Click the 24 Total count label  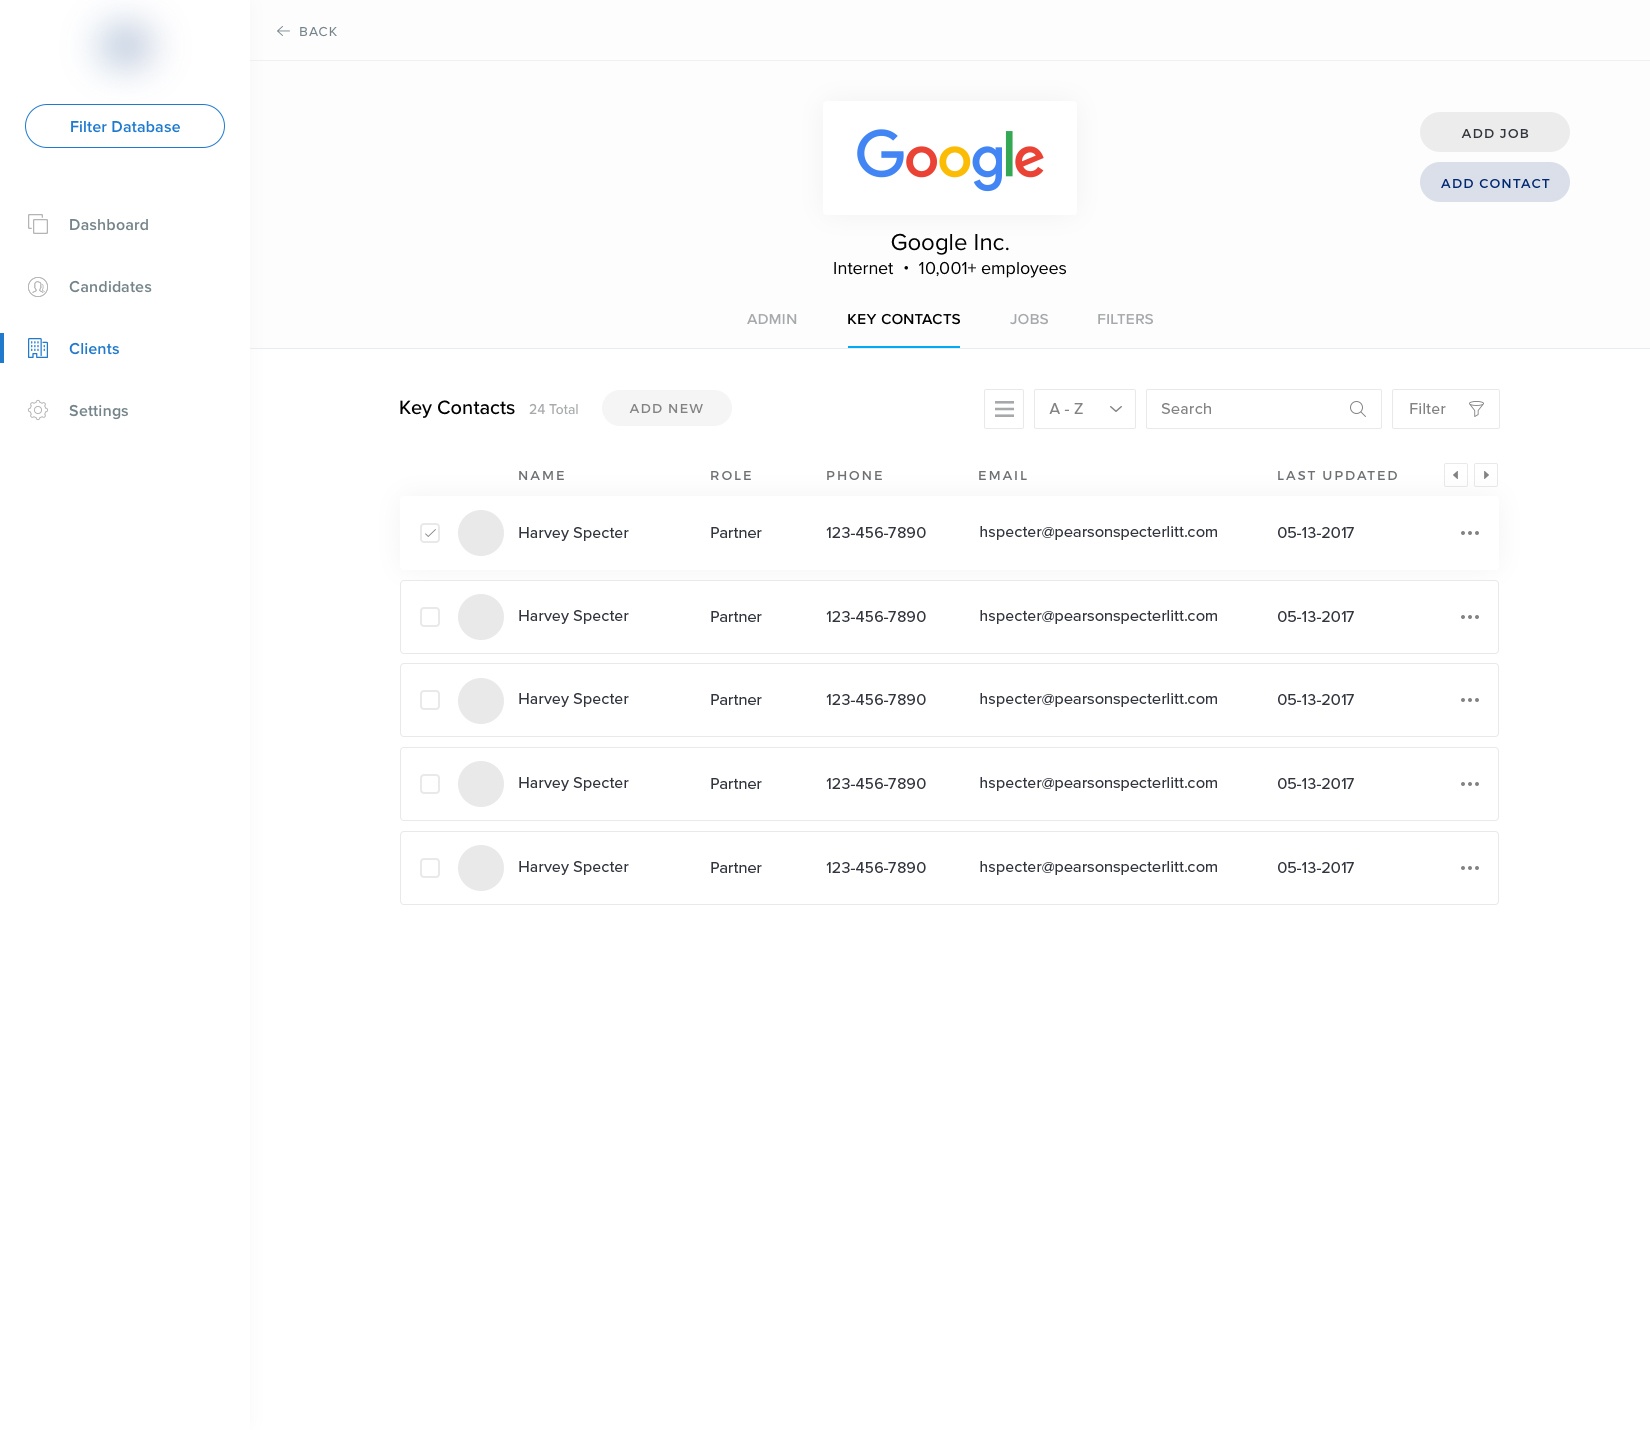pyautogui.click(x=554, y=409)
